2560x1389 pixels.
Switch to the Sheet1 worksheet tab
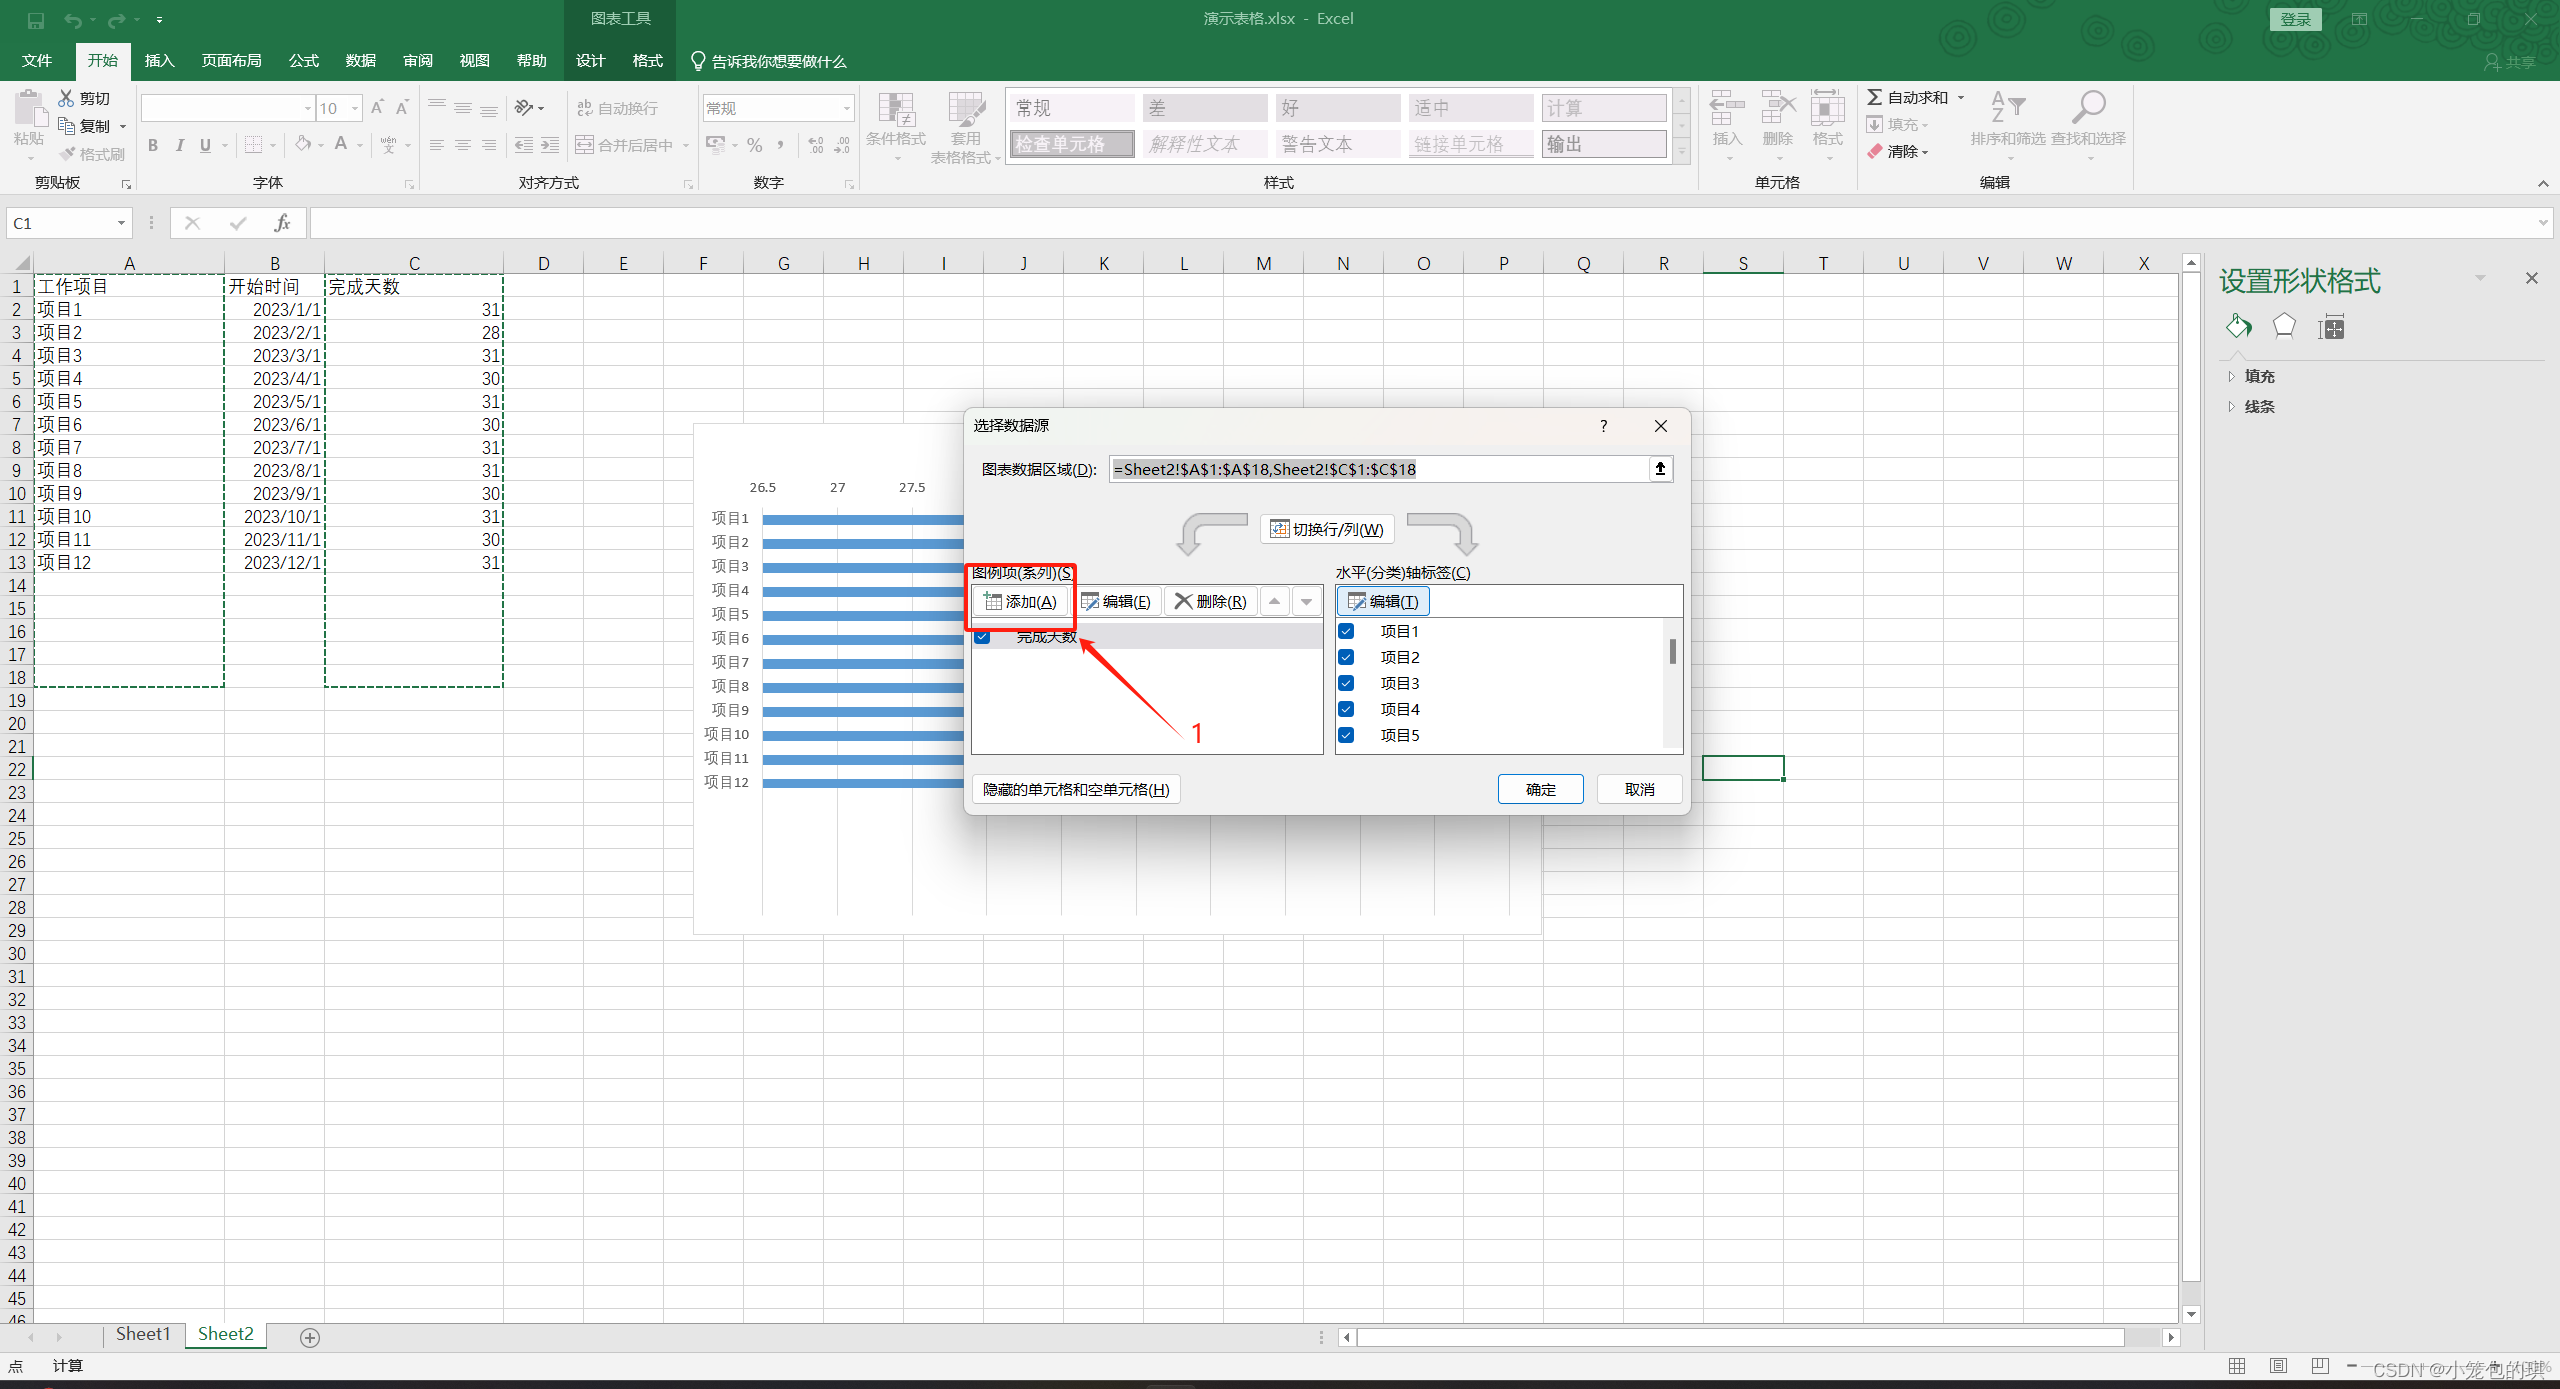142,1334
